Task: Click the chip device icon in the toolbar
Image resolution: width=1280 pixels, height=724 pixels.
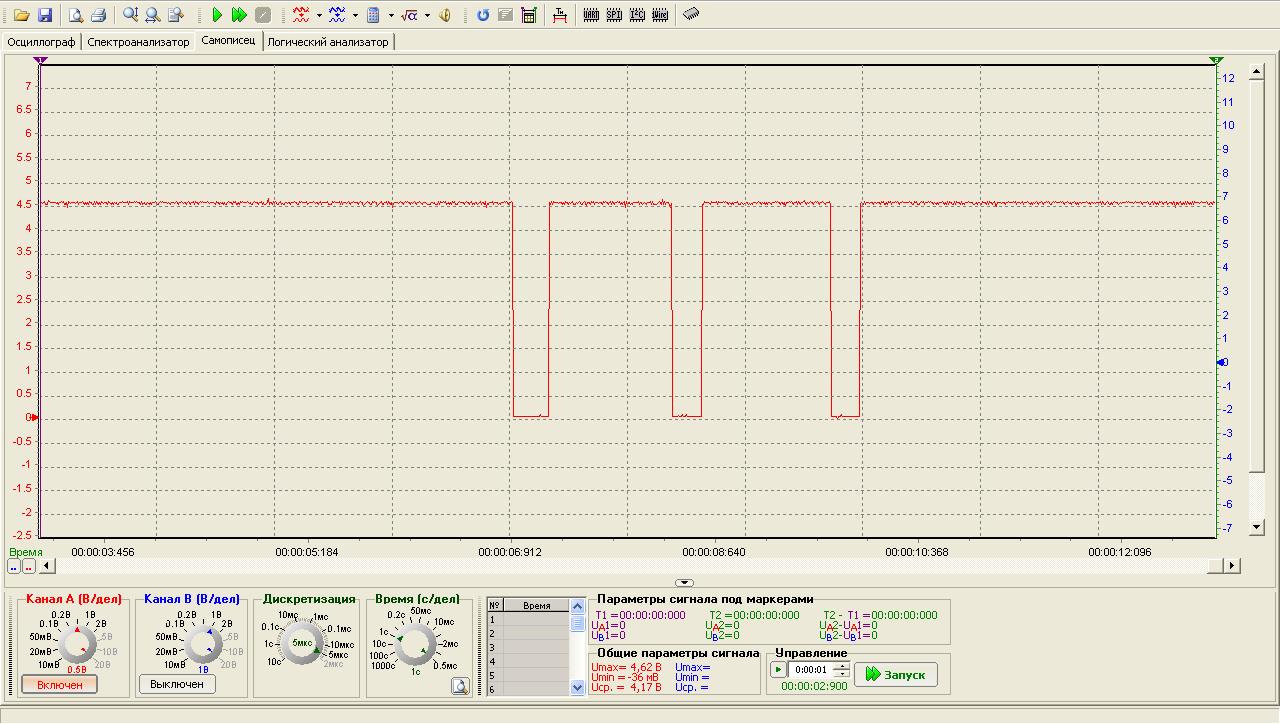Action: 691,14
